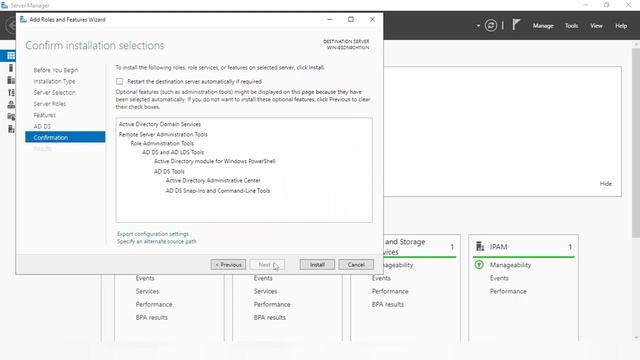Open BPA results in File and Storage Services tile
This screenshot has width=640, height=360.
click(388, 304)
